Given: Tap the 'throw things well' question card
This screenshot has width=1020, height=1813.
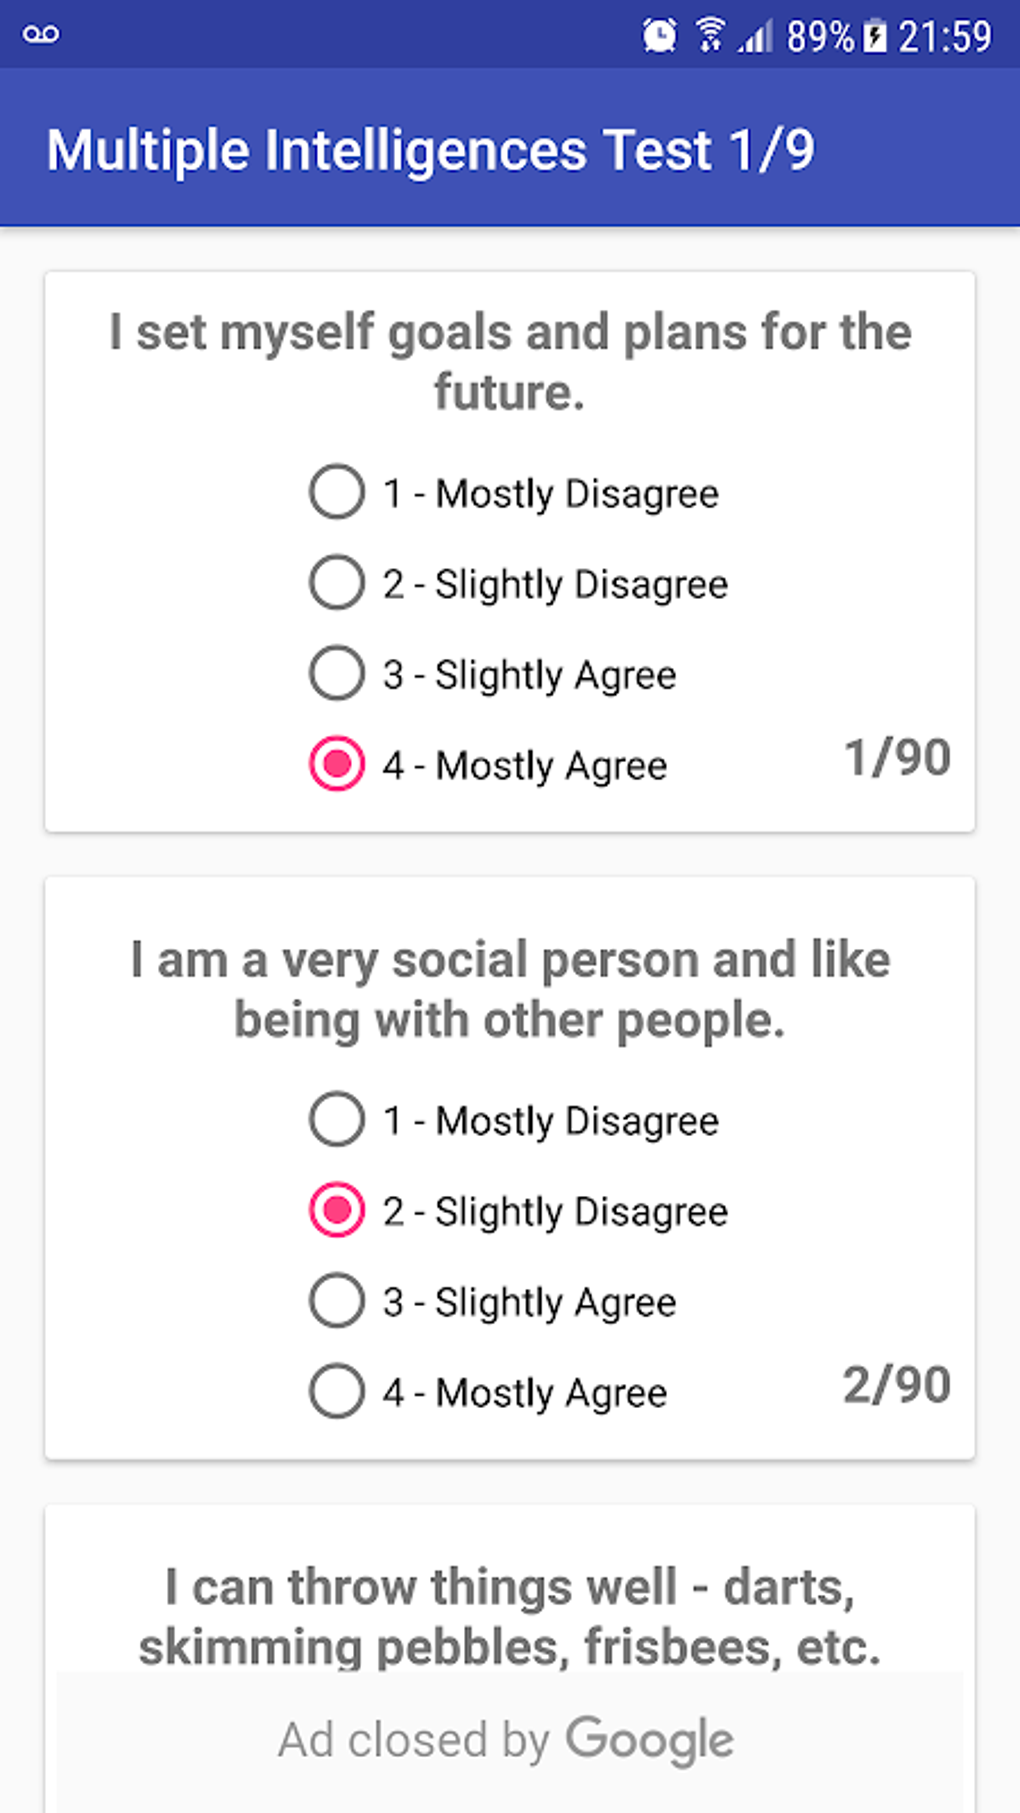Looking at the screenshot, I should tap(510, 1590).
